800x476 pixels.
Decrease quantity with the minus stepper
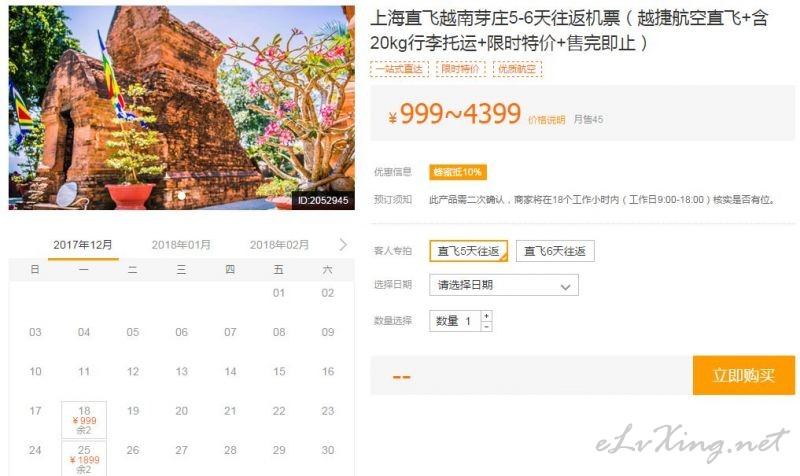pyautogui.click(x=486, y=327)
